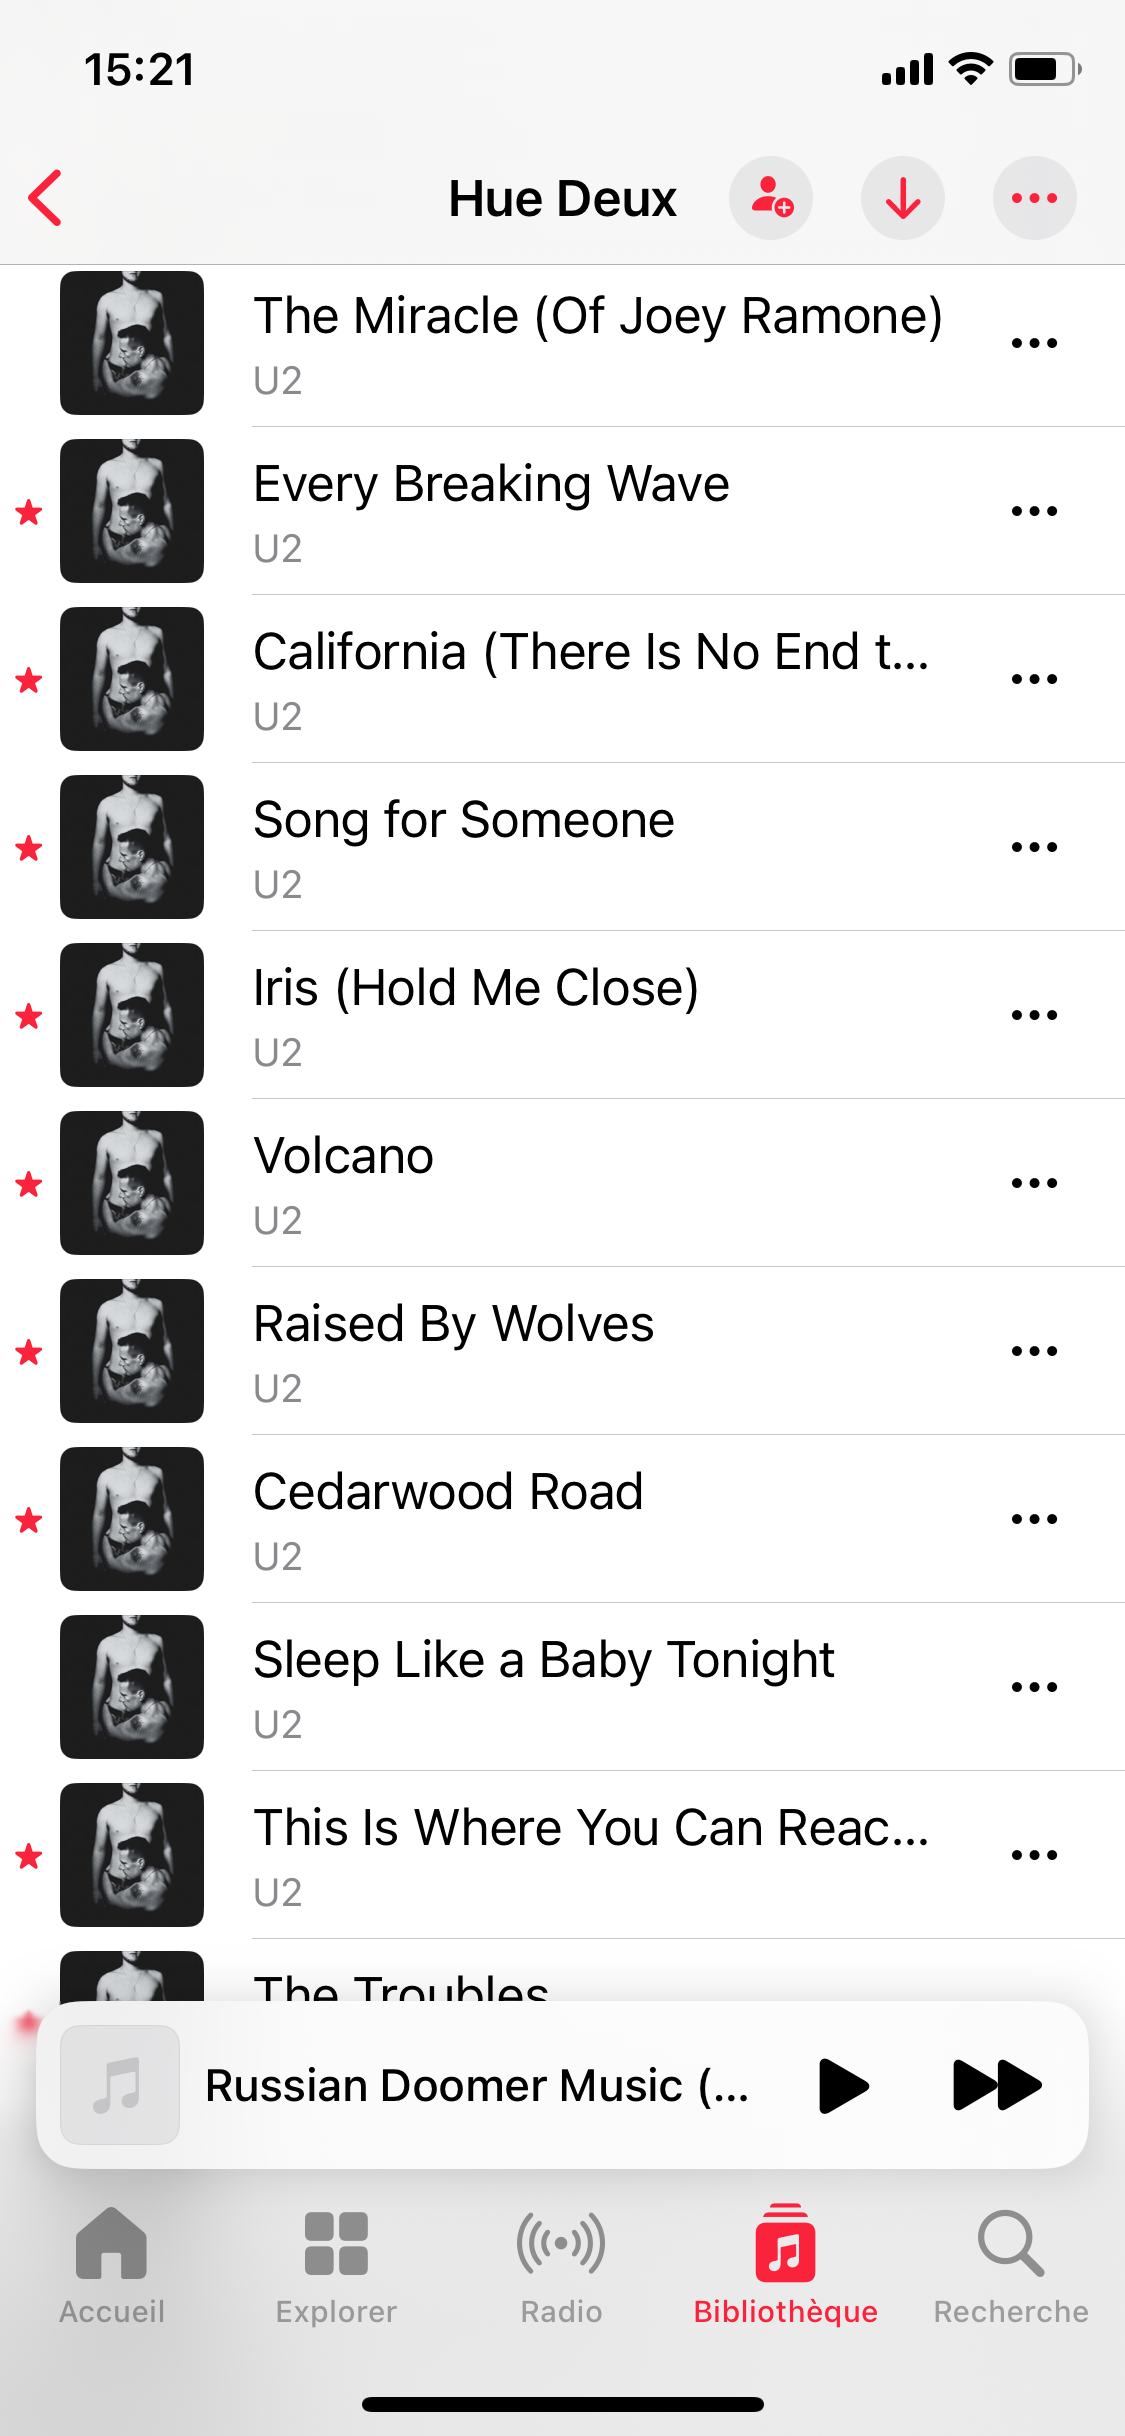Tap the Iris (Hold Me Close) album thumbnail

point(132,1015)
